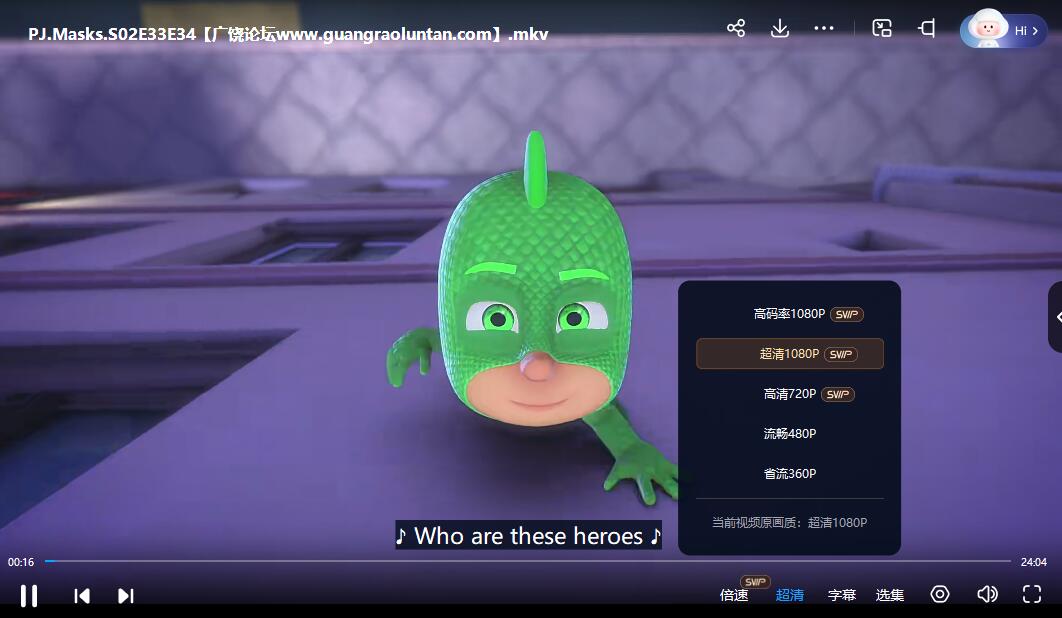Image resolution: width=1062 pixels, height=618 pixels.
Task: Click the circular settings icon in control bar
Action: click(940, 594)
